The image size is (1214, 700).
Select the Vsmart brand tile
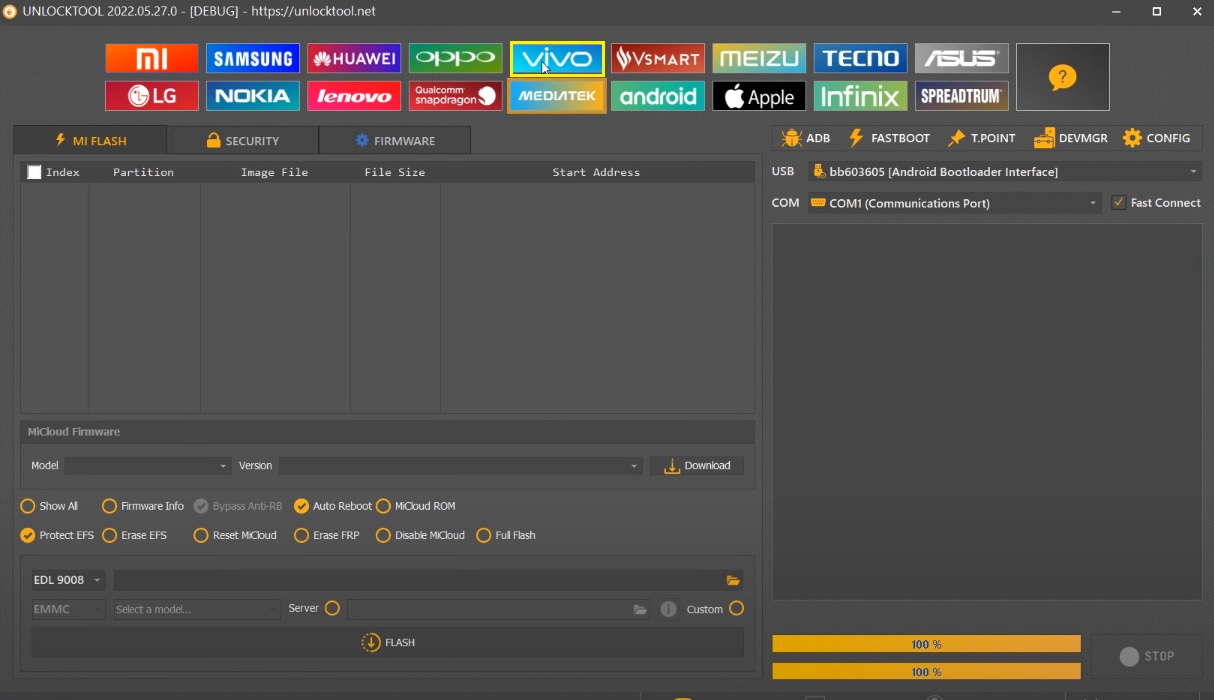click(658, 58)
